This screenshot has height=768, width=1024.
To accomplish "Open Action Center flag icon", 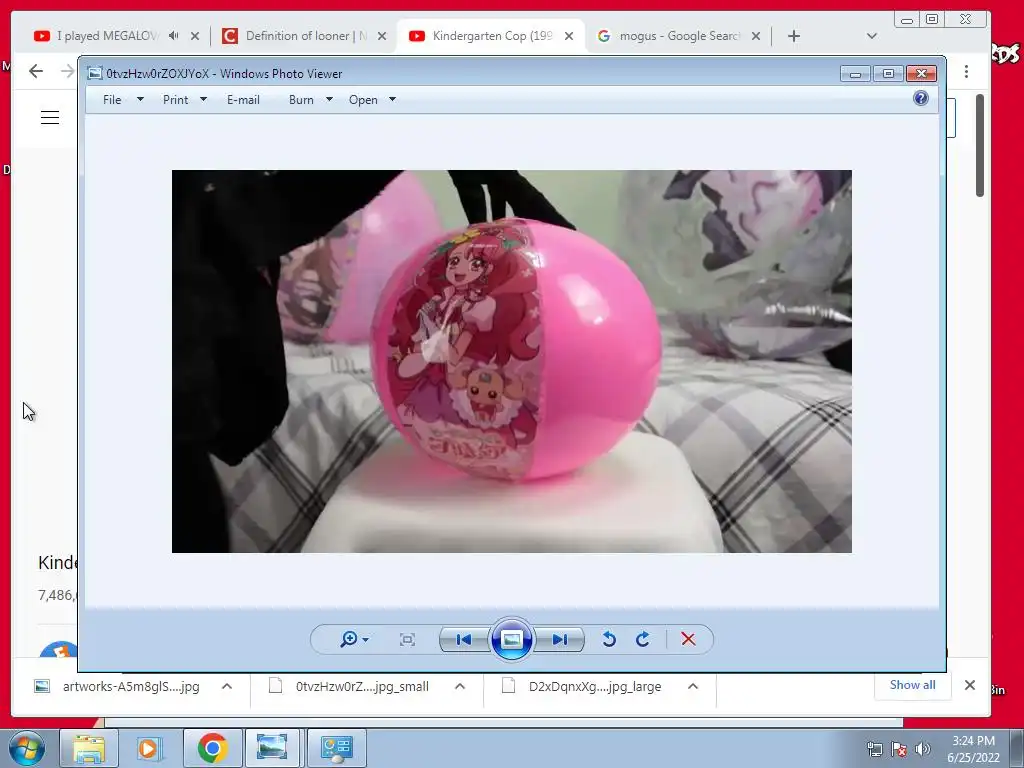I will pos(899,750).
